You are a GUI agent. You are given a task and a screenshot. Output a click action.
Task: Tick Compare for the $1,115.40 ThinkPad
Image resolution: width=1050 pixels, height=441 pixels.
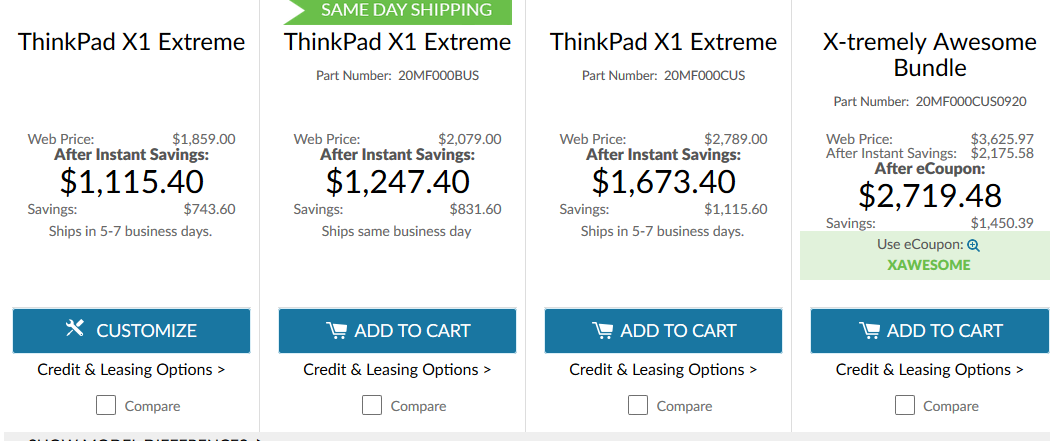106,405
